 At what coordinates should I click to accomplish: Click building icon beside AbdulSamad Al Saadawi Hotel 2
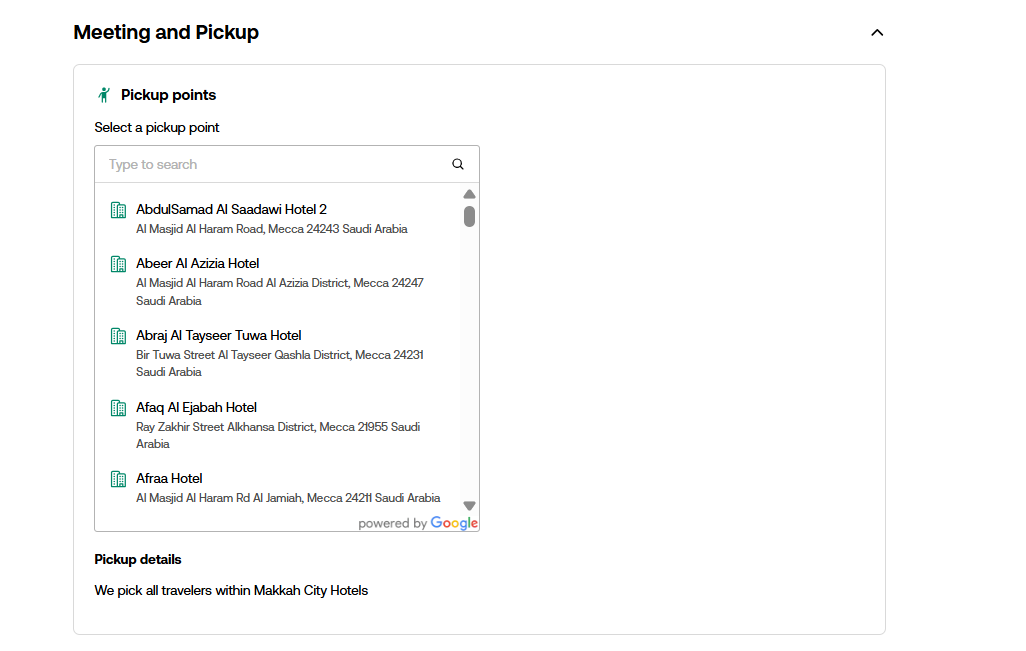pyautogui.click(x=118, y=210)
